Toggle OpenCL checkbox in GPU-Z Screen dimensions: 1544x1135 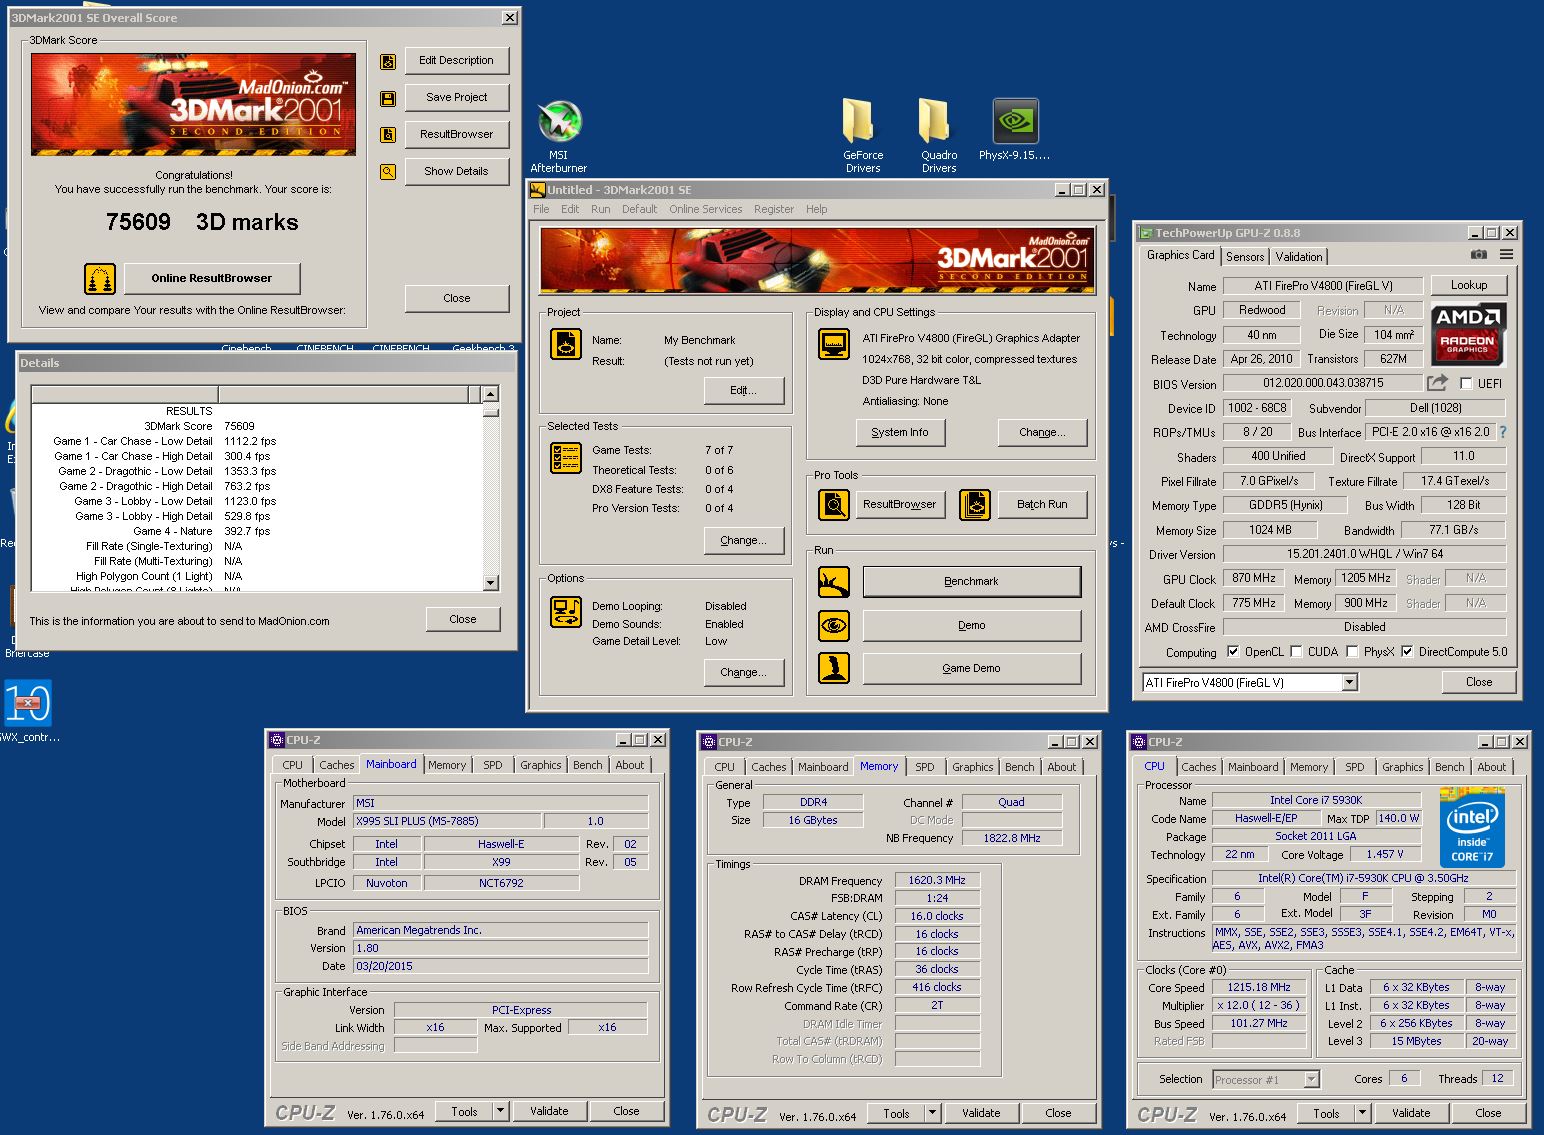[1233, 652]
